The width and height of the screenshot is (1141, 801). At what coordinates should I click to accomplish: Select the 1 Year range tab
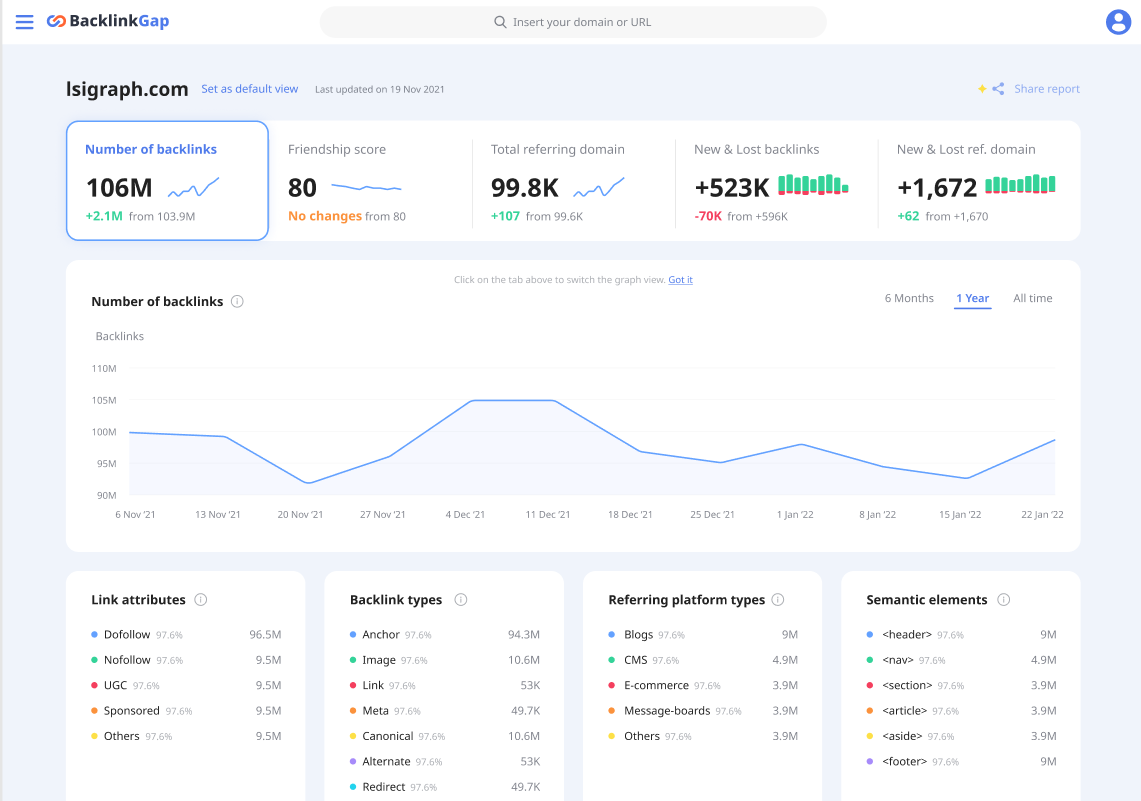pos(972,298)
